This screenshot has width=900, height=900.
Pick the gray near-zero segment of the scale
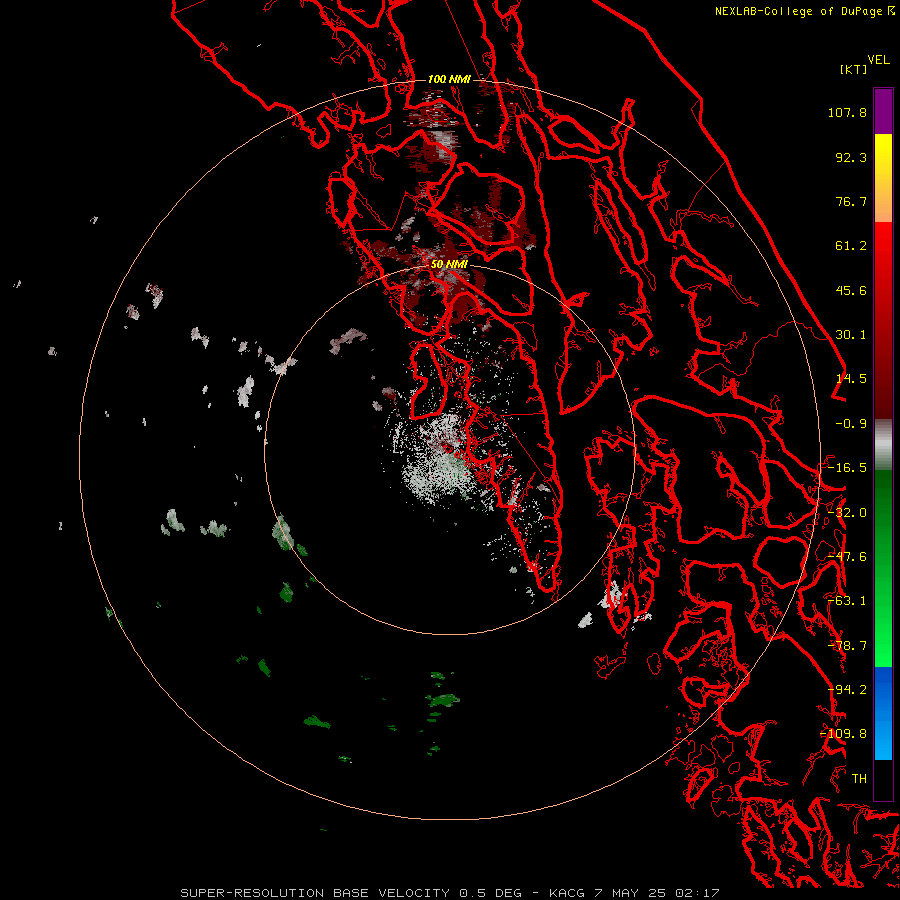[883, 445]
